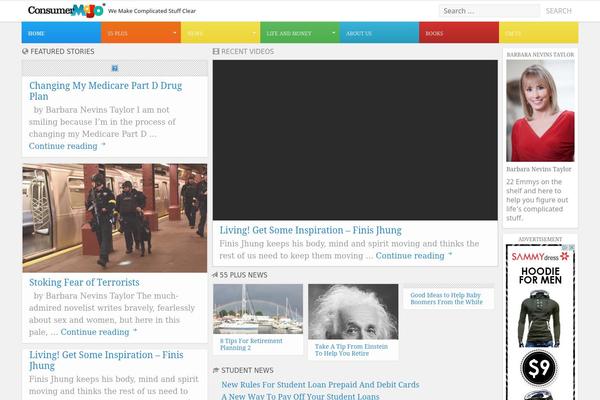Screen dimensions: 600x400
Task: Open A New Way To Pay Off Student Loans
Action: (x=300, y=396)
